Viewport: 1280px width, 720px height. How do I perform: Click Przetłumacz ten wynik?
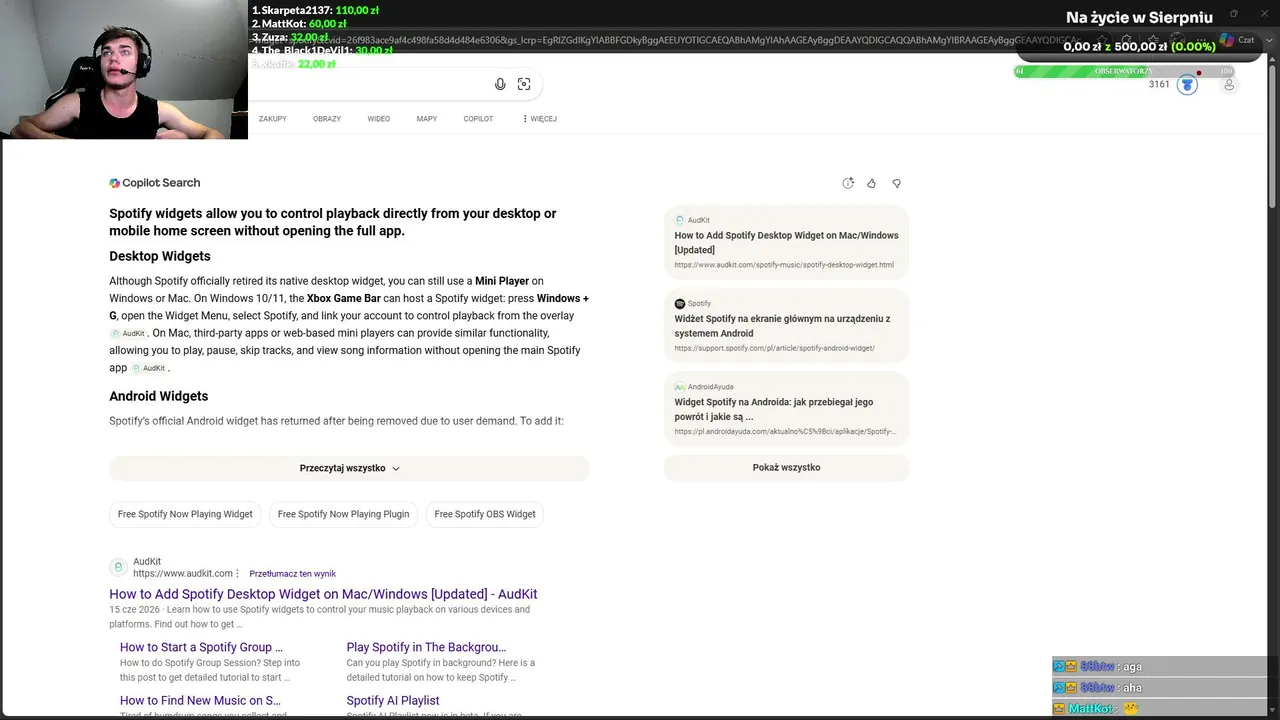293,574
